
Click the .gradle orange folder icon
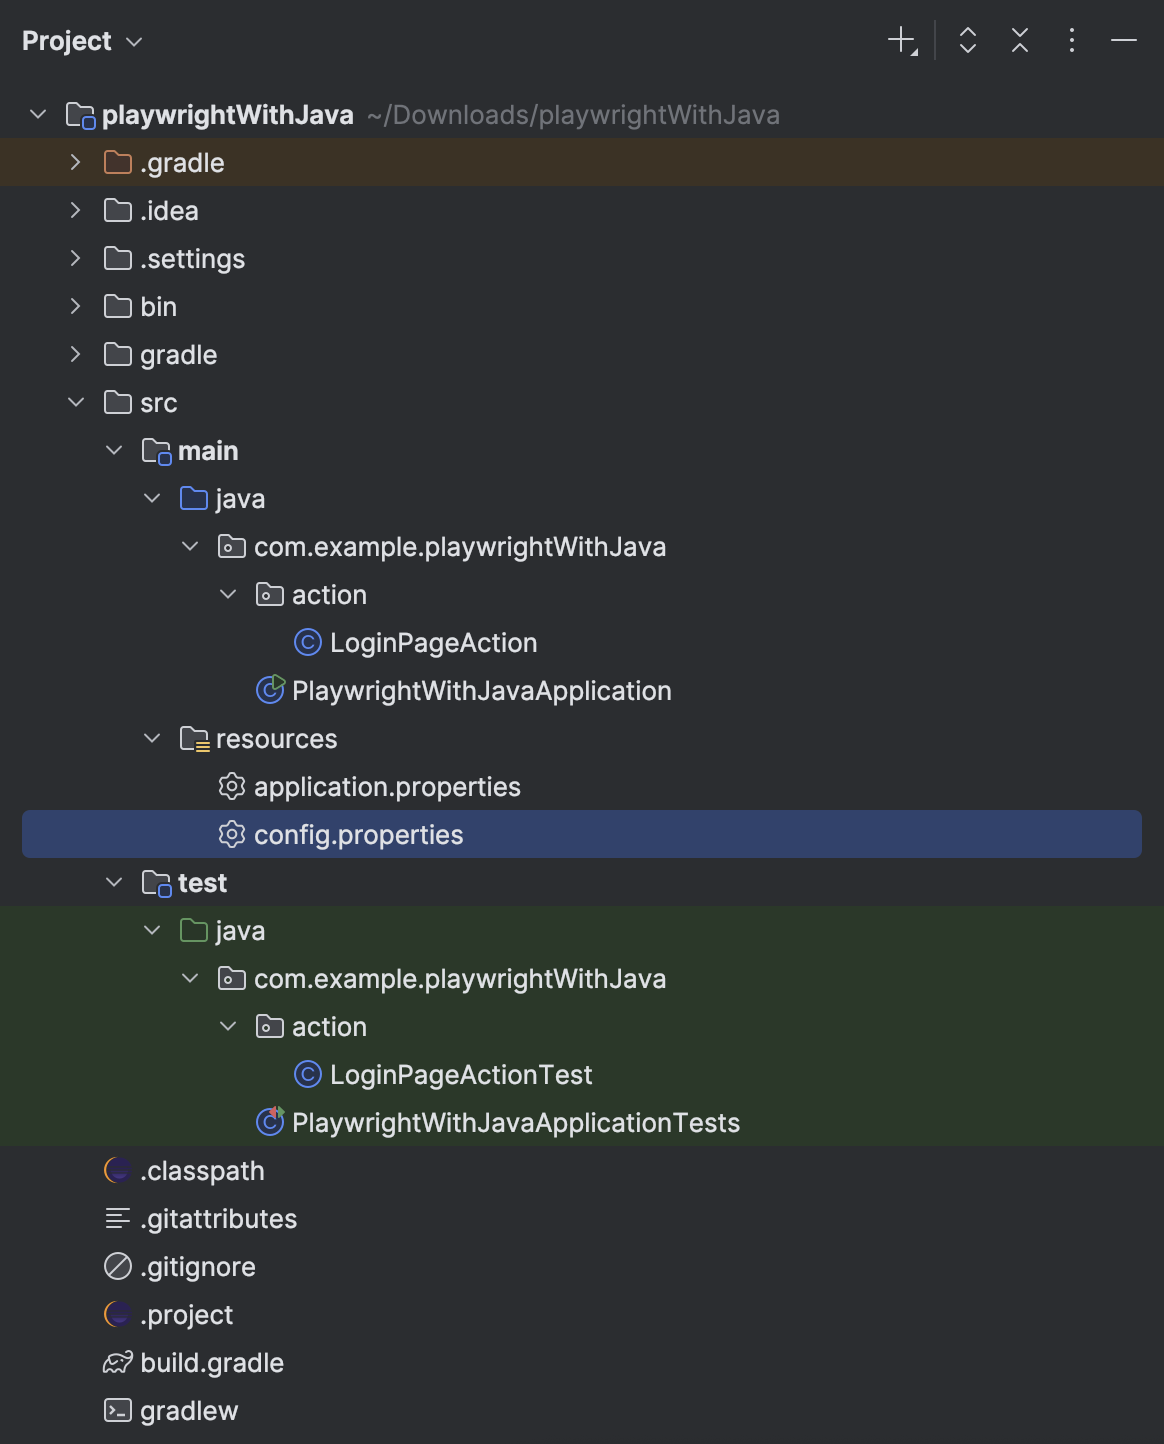(x=118, y=163)
